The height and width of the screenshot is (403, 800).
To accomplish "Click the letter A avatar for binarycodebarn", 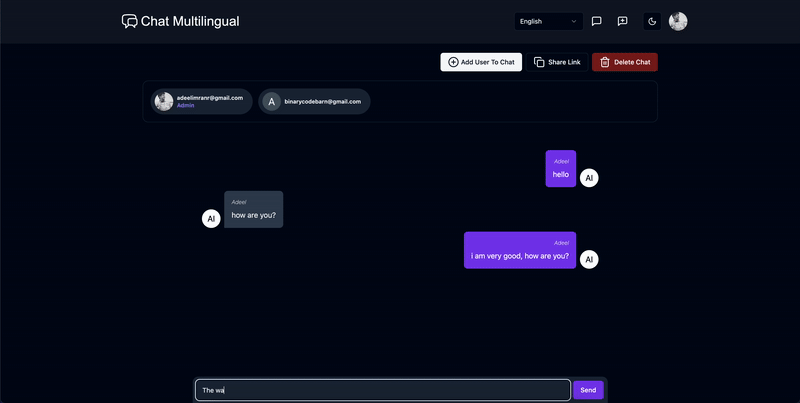I will 271,102.
